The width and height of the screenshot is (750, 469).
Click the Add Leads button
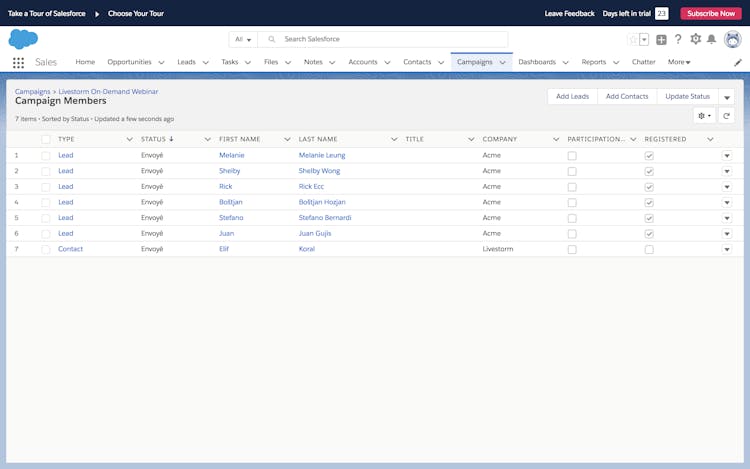573,96
